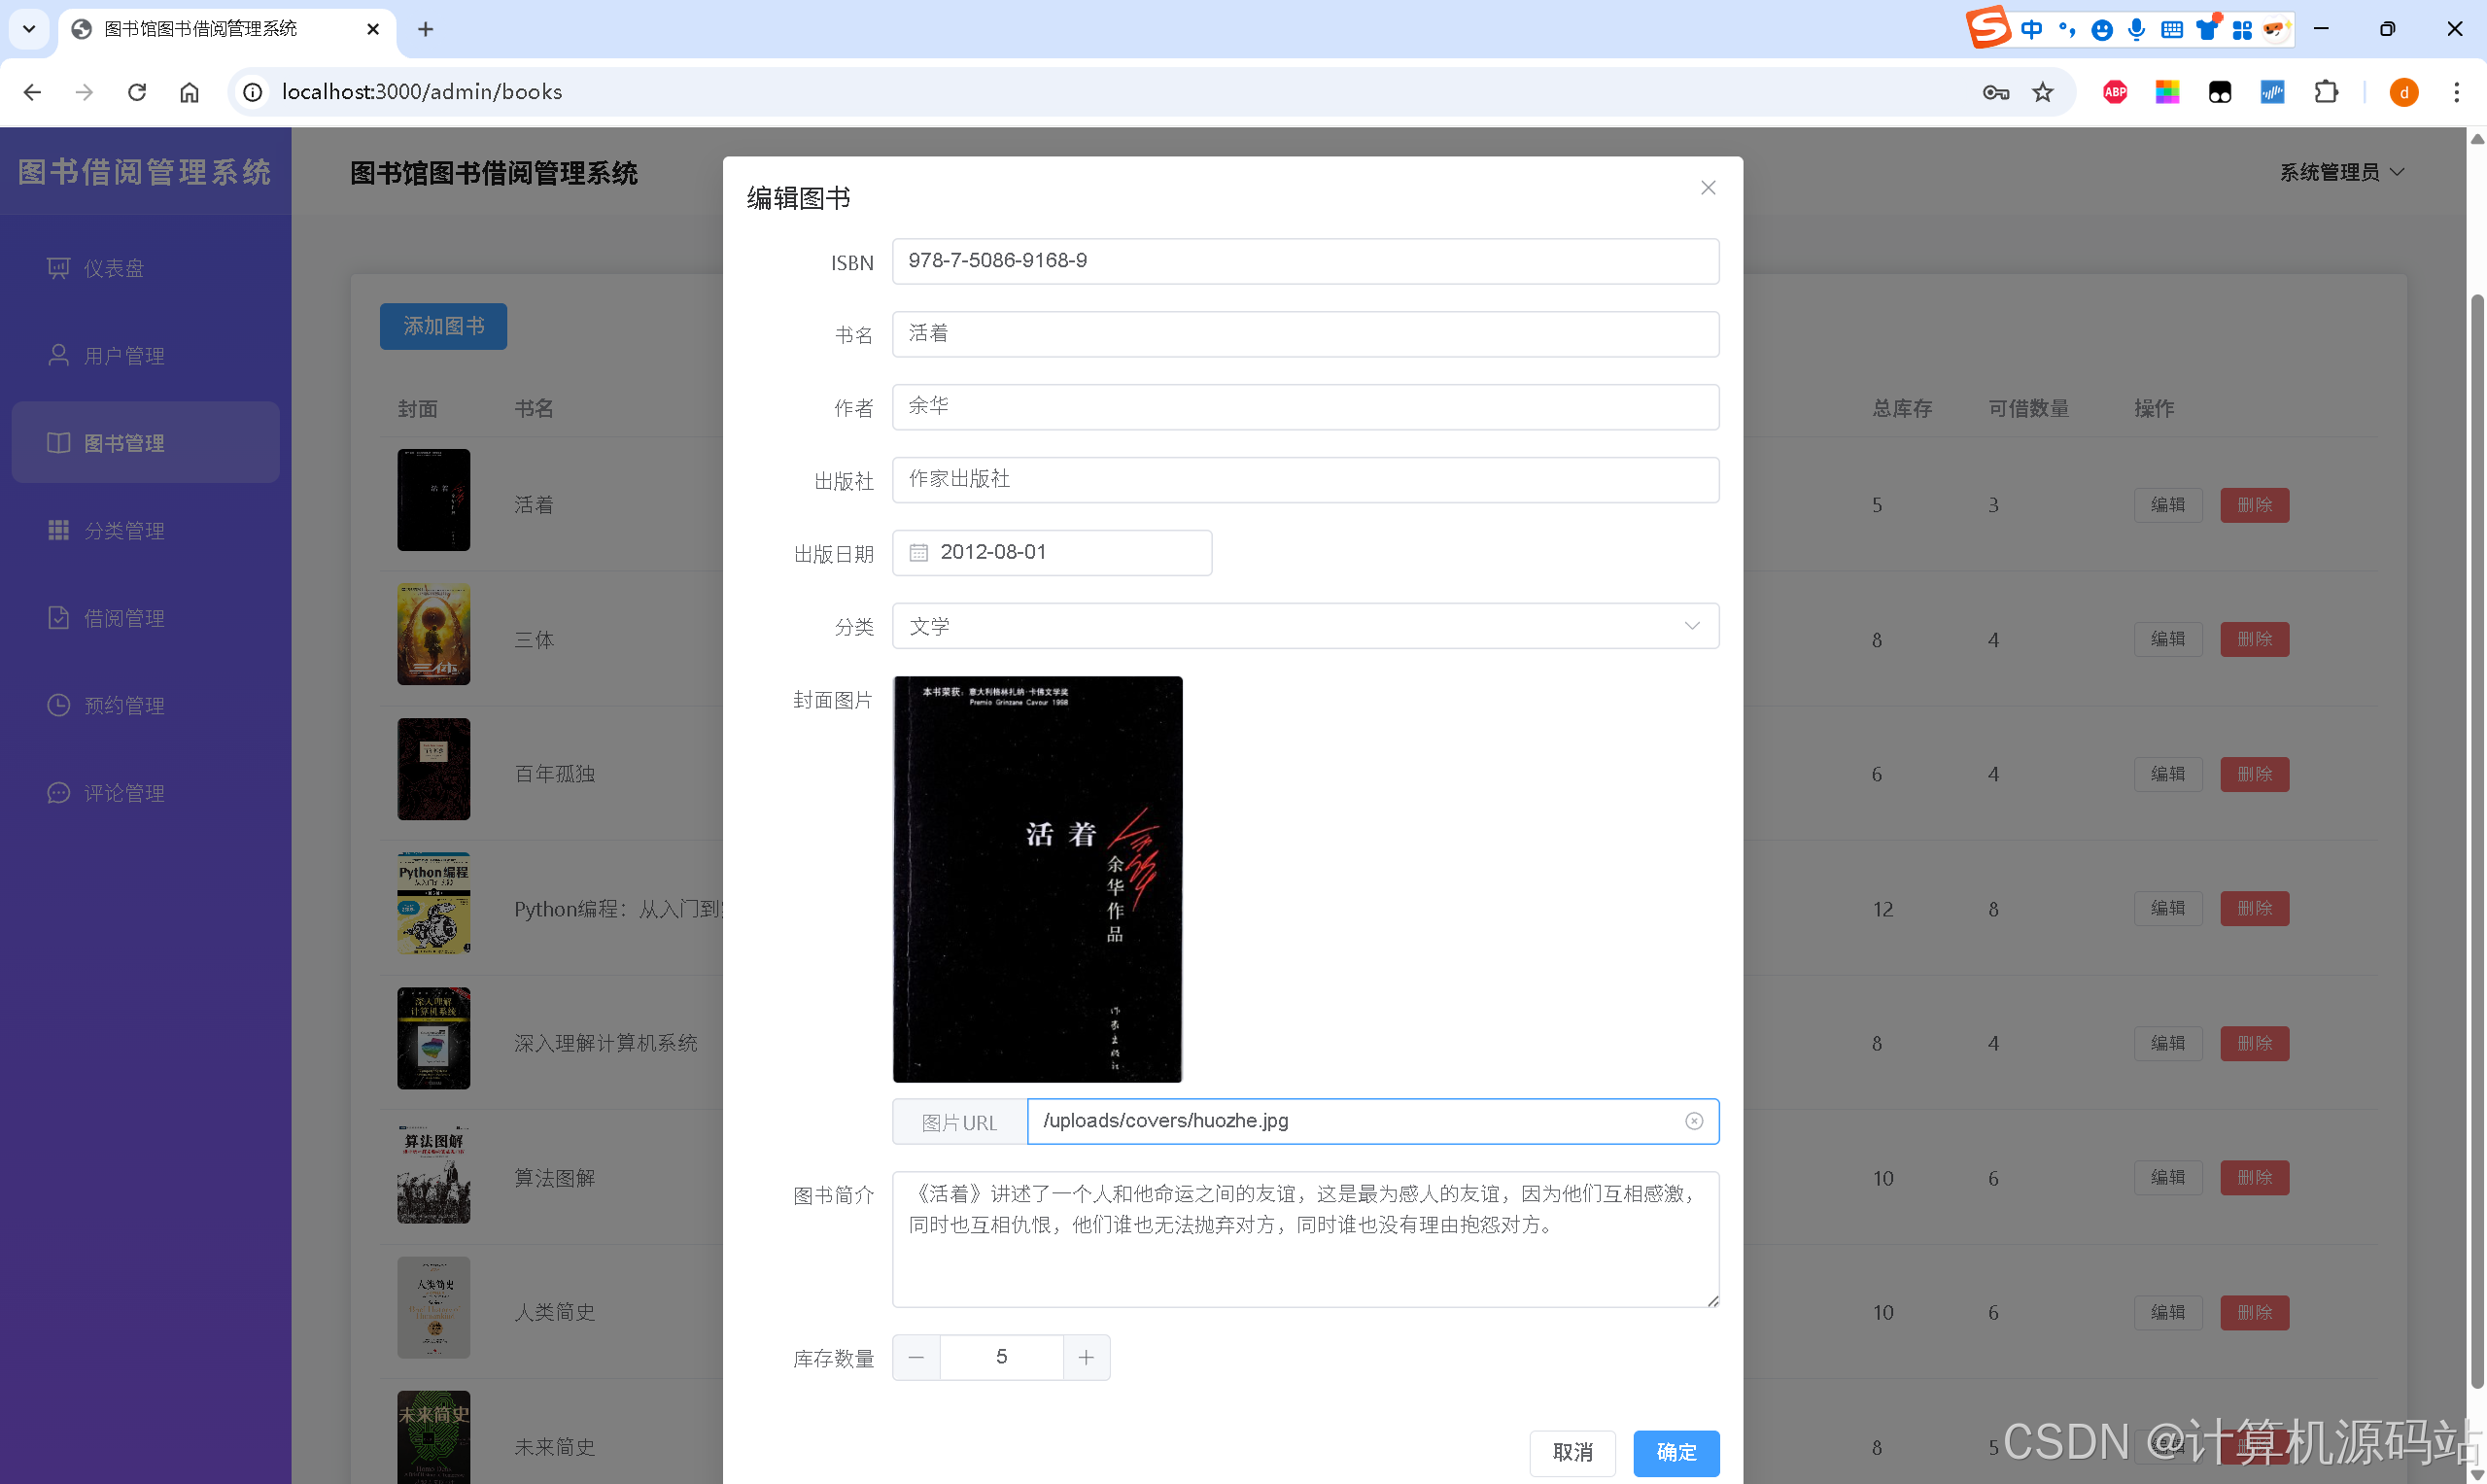This screenshot has height=1484, width=2487.
Task: Open the browser extensions puzzle icon
Action: [x=2326, y=92]
